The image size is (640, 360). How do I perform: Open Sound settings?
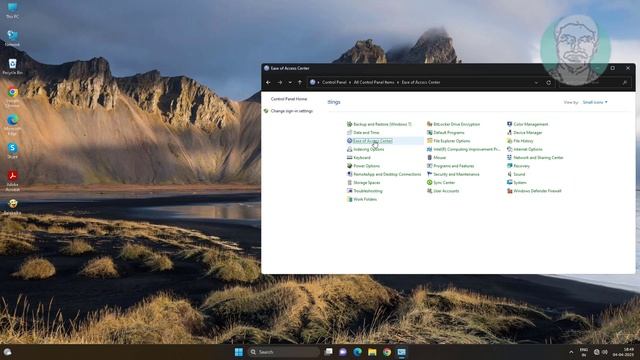tap(516, 174)
